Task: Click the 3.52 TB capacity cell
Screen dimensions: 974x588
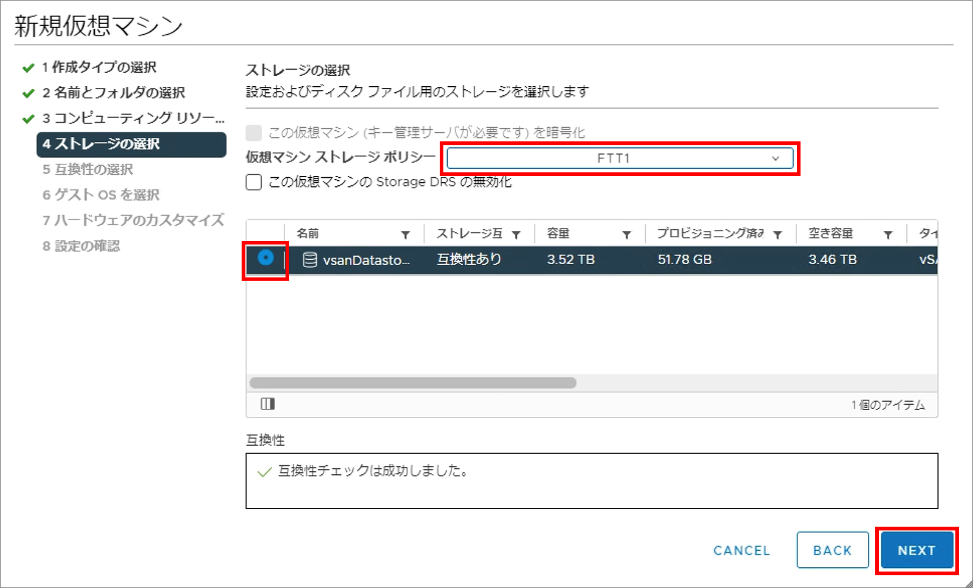Action: pos(571,260)
